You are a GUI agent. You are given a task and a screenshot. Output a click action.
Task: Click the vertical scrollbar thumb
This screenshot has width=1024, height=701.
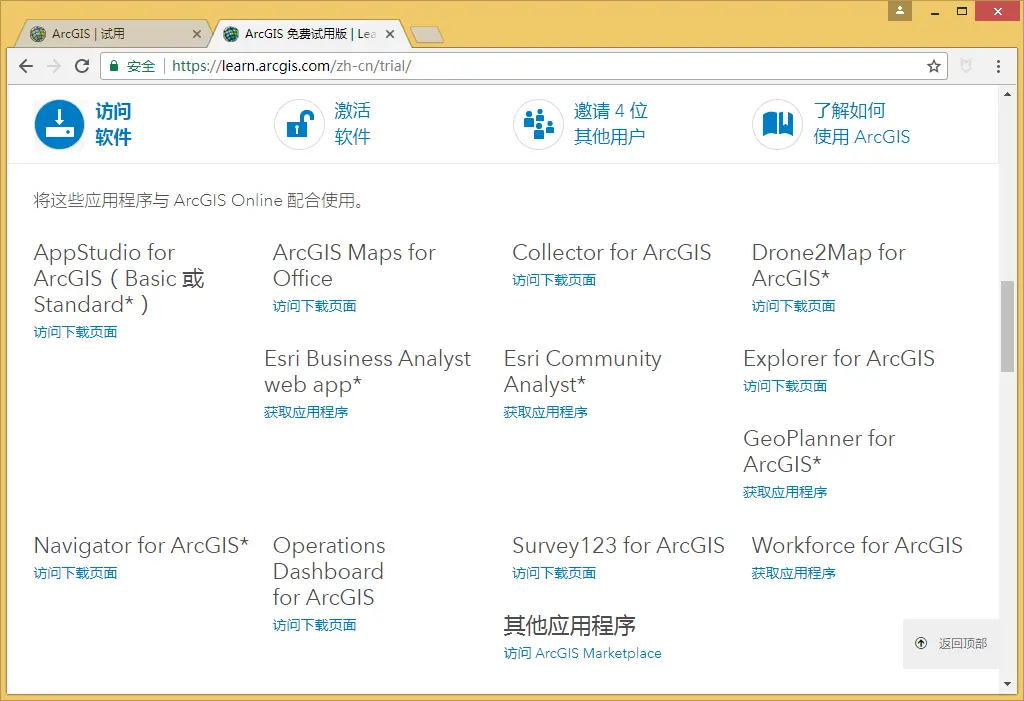[x=1008, y=326]
